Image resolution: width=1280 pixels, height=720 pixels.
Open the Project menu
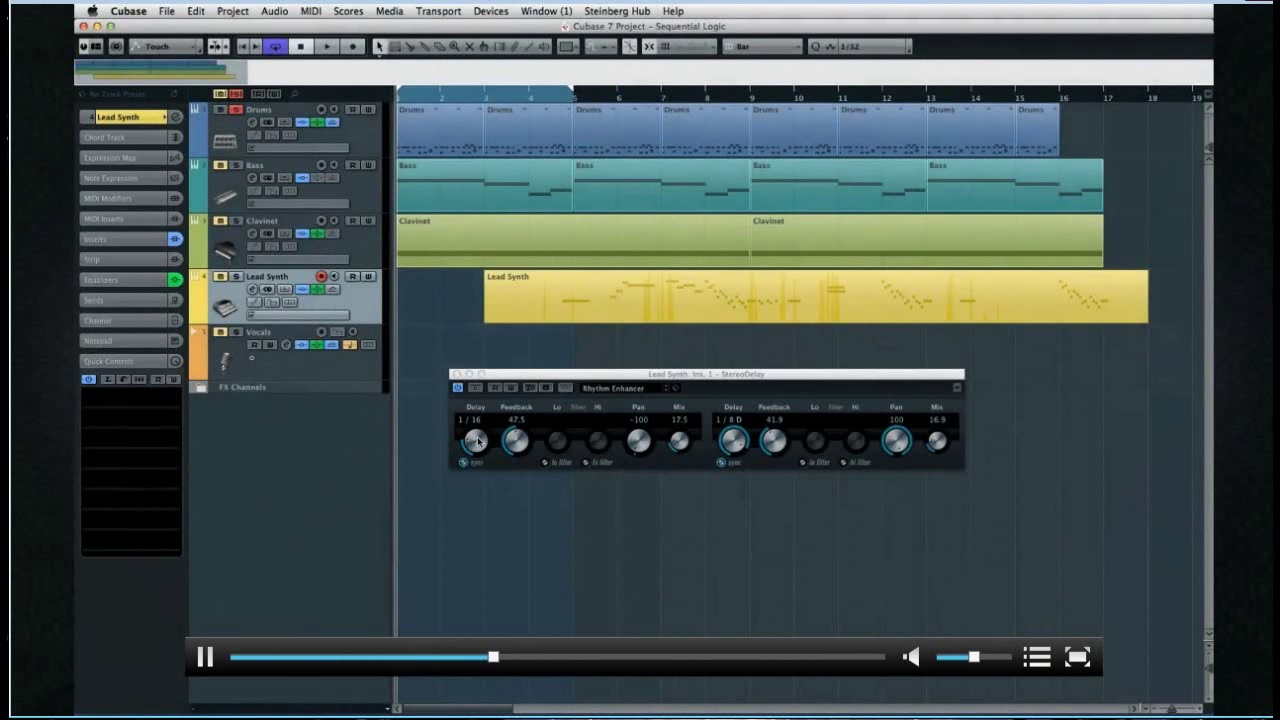[x=232, y=11]
